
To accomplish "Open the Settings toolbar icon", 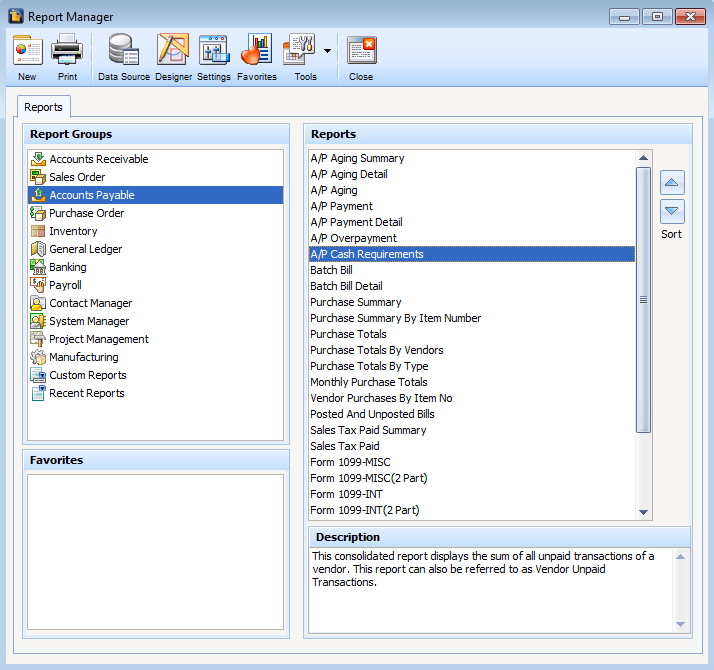I will tap(214, 50).
